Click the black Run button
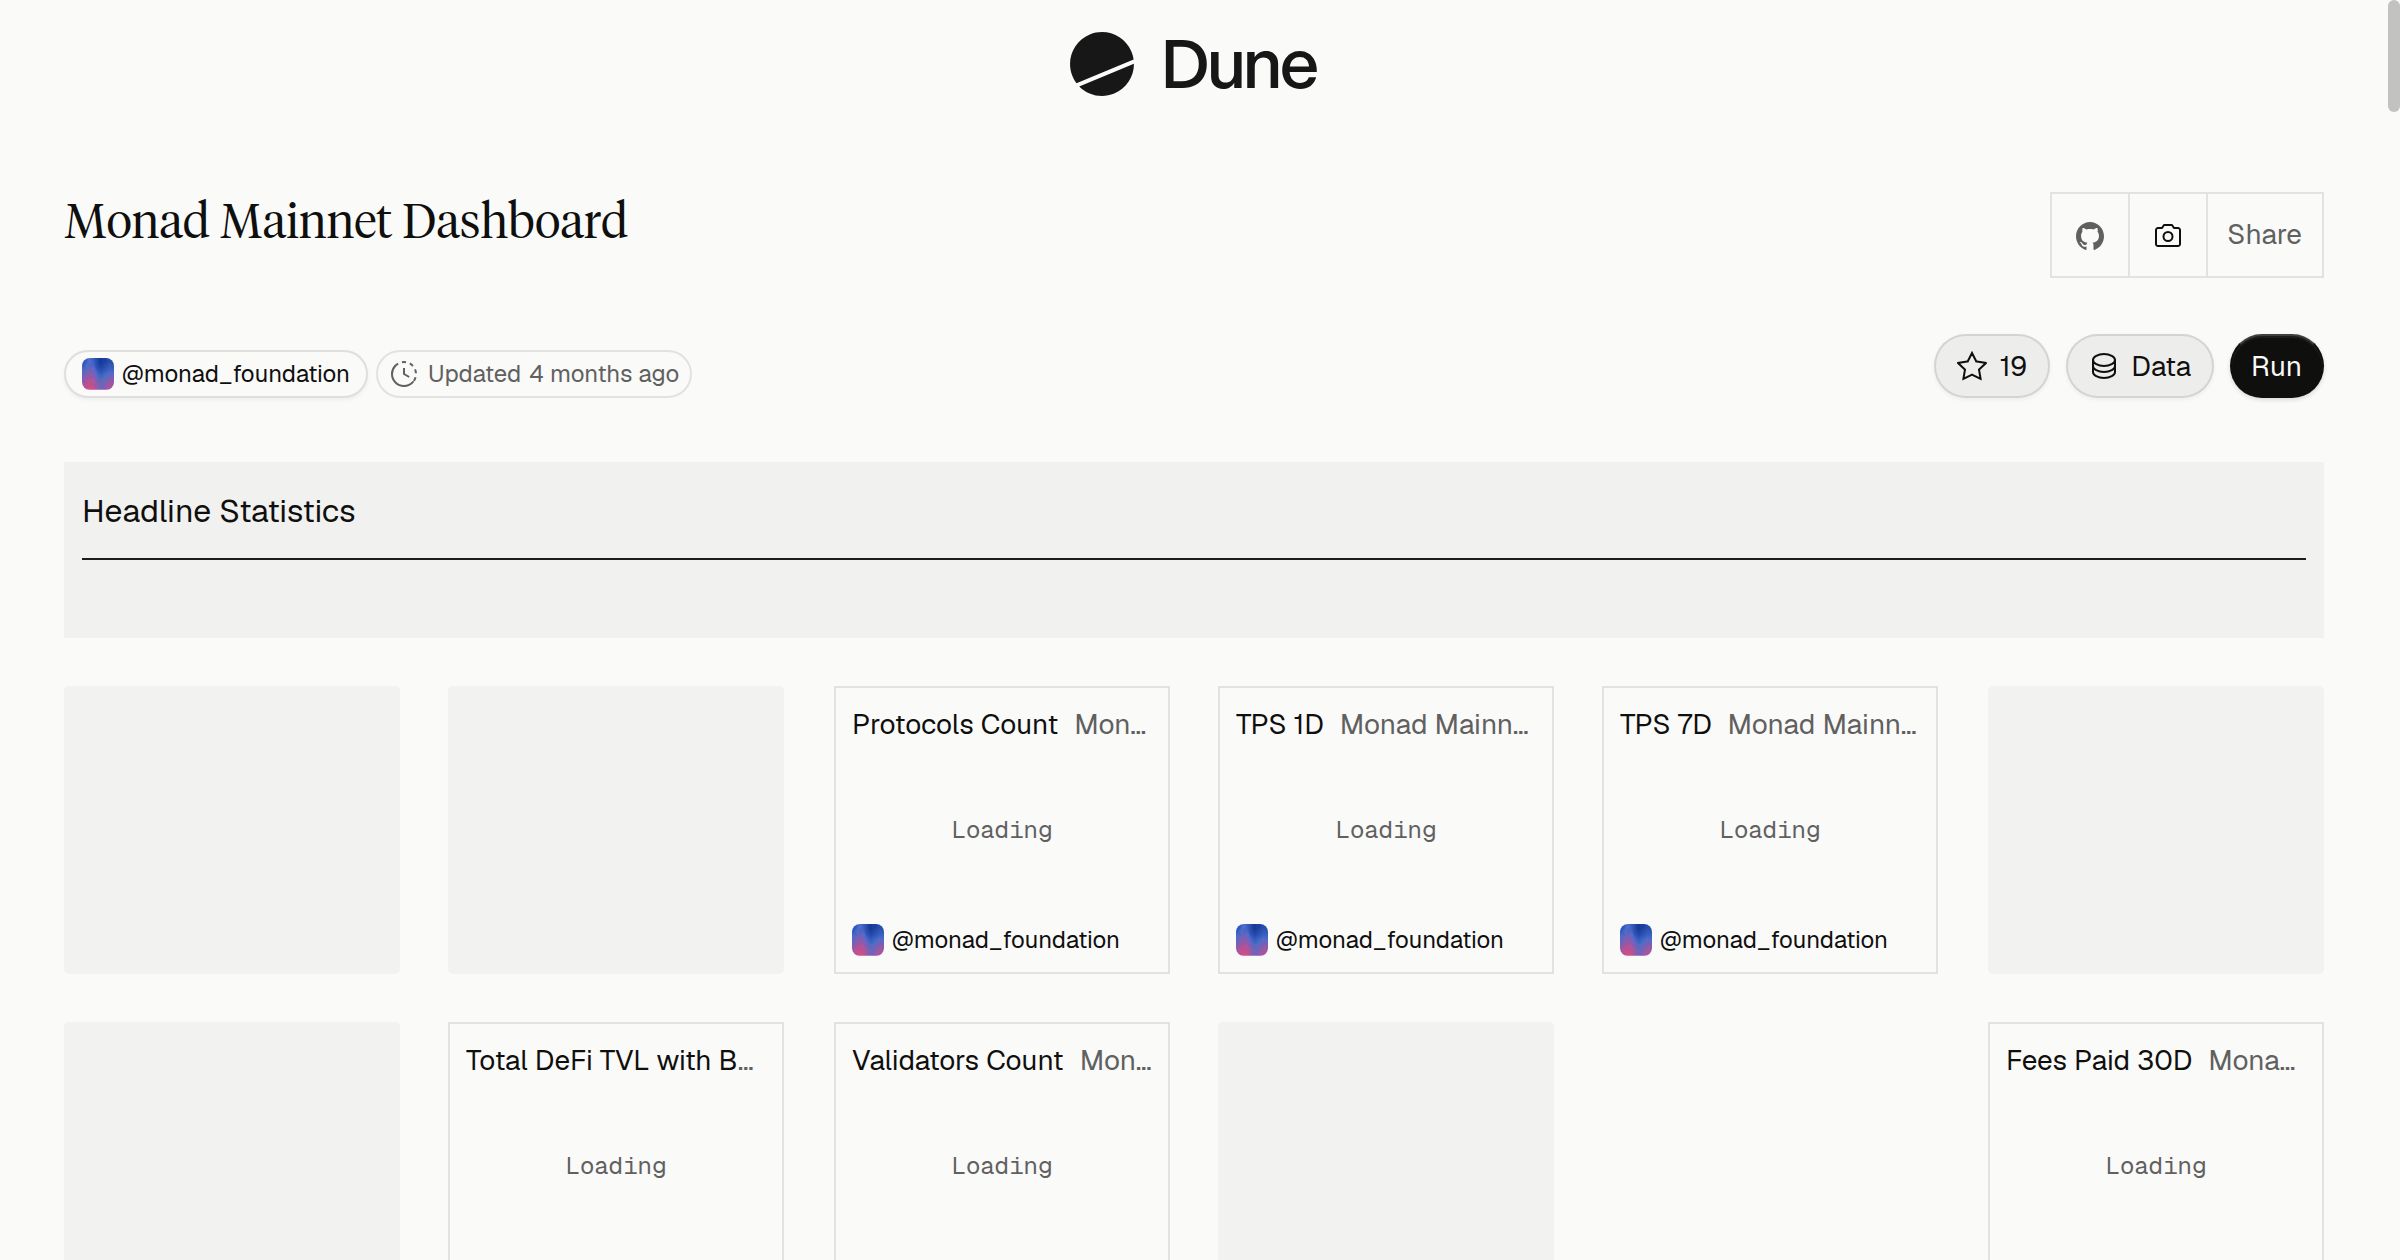This screenshot has width=2400, height=1260. pos(2276,366)
